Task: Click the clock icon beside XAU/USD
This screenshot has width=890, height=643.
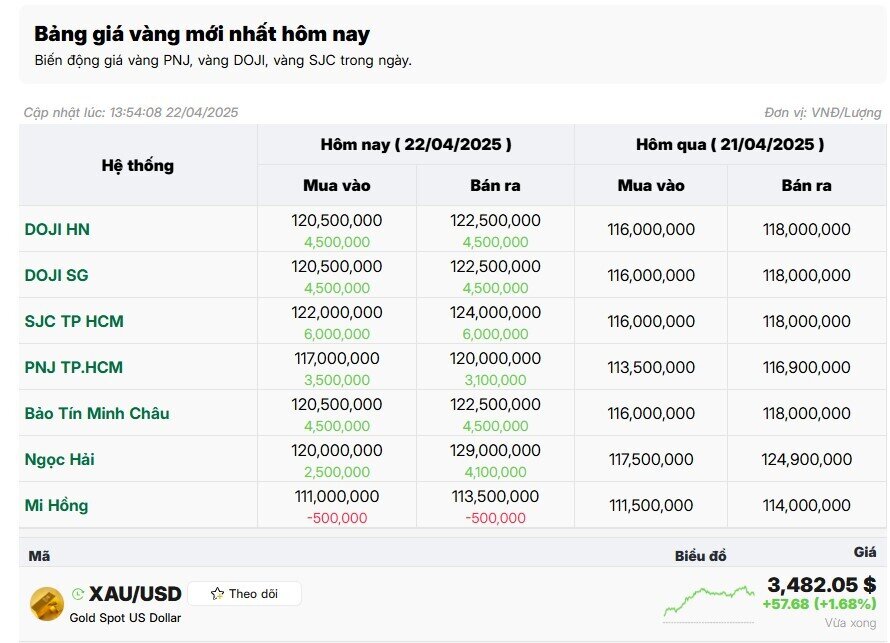Action: pos(78,594)
